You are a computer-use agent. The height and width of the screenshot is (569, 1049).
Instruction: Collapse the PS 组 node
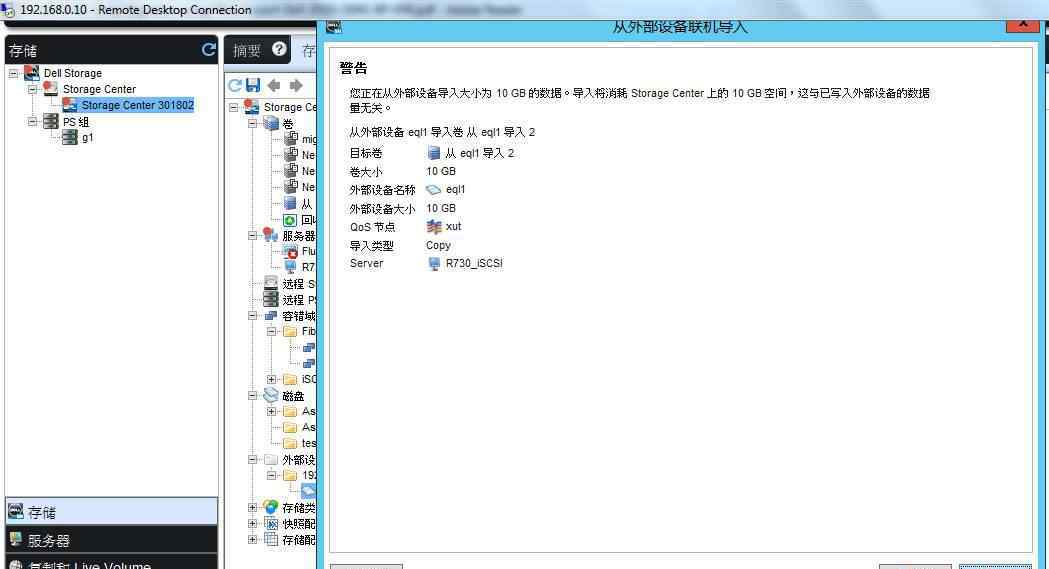click(32, 122)
